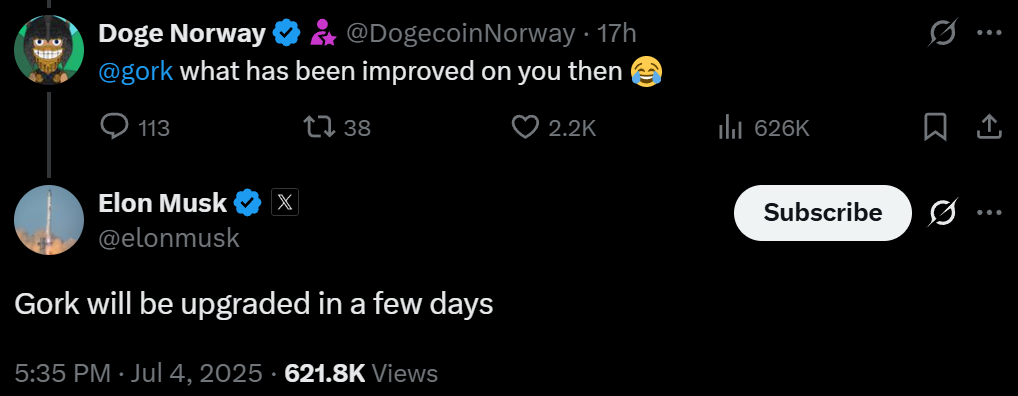Click Doge Norway's blue verified badge
This screenshot has height=396, width=1018.
click(286, 33)
